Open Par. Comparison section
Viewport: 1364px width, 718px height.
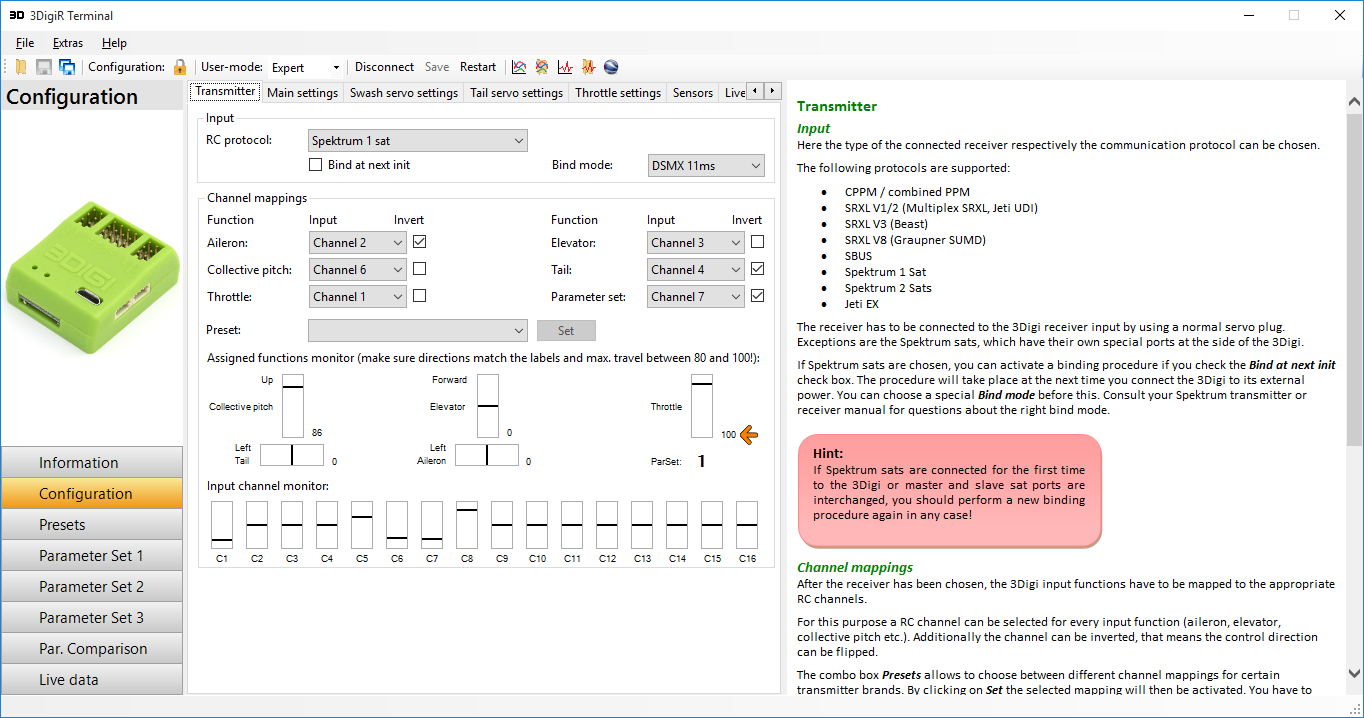click(x=92, y=648)
